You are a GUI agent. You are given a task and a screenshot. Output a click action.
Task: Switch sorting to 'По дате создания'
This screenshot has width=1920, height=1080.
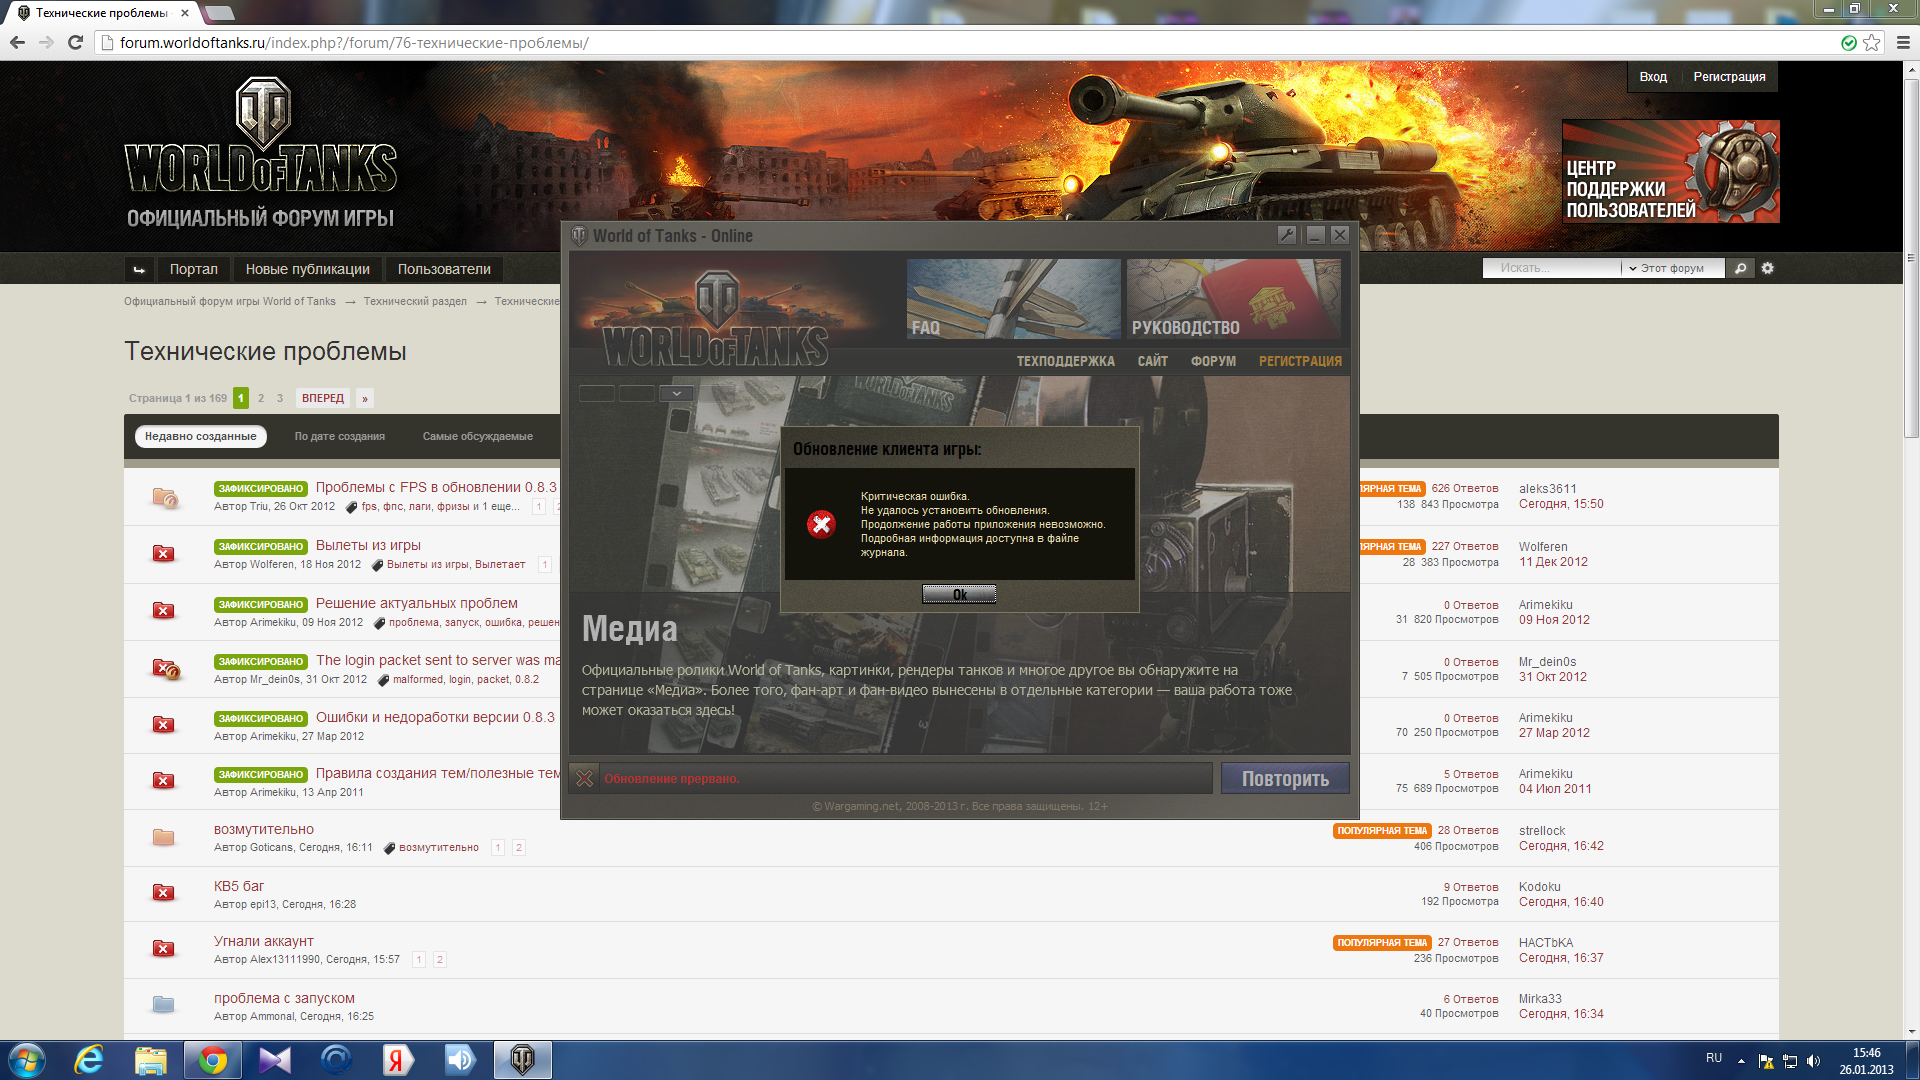pyautogui.click(x=339, y=436)
